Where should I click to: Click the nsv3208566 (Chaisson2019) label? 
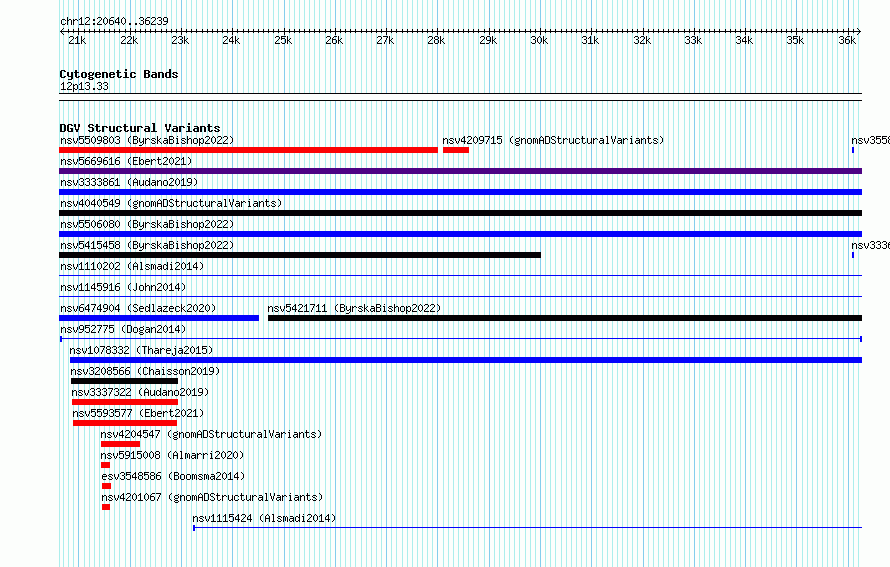(145, 371)
